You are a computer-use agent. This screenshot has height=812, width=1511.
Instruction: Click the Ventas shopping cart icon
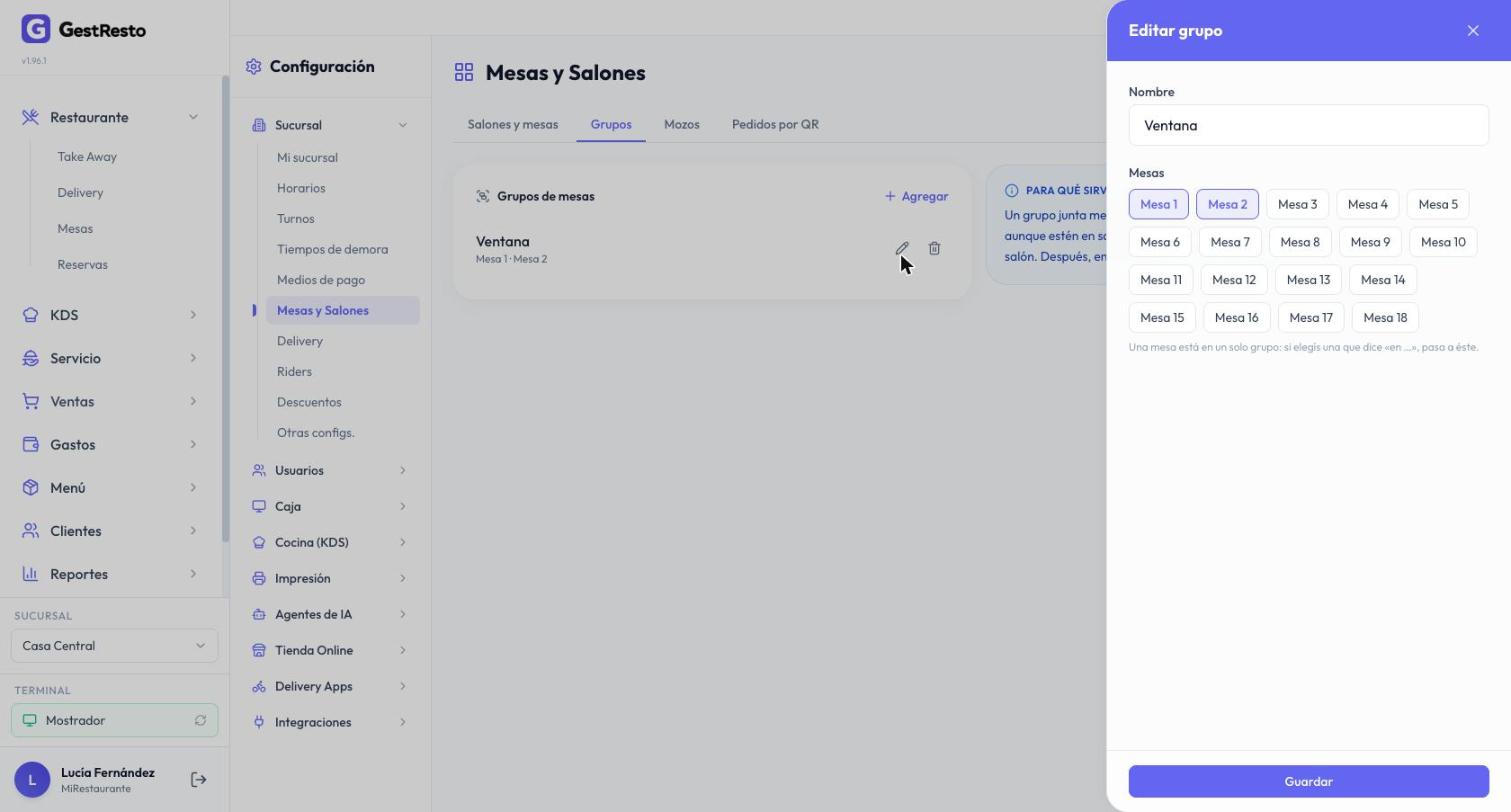click(30, 401)
